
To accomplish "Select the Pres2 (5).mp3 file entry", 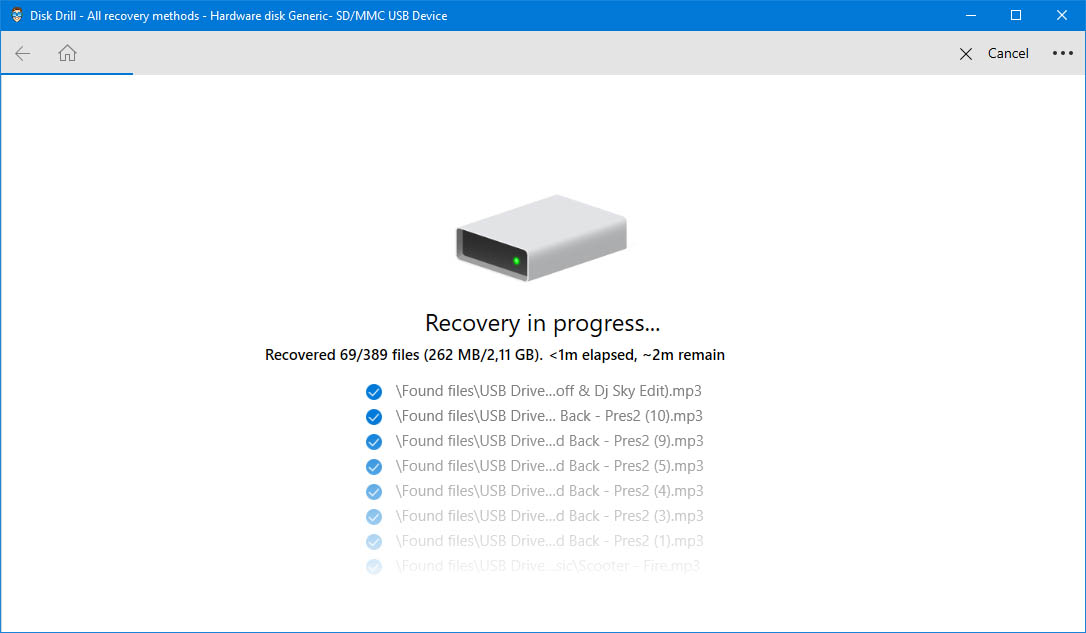I will [549, 466].
